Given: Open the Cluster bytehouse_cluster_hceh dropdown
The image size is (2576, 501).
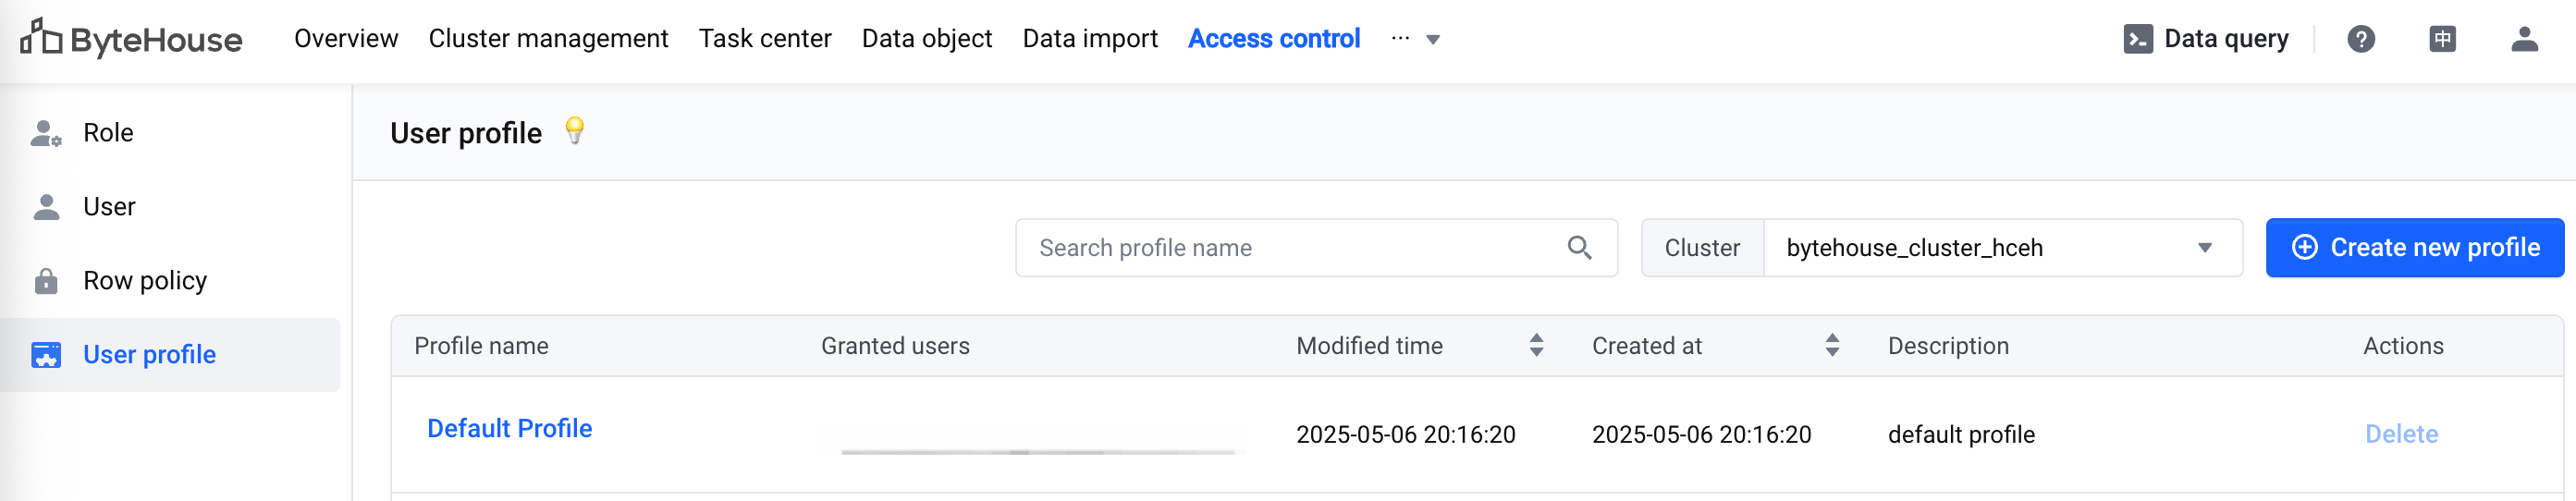Looking at the screenshot, I should pos(2002,248).
